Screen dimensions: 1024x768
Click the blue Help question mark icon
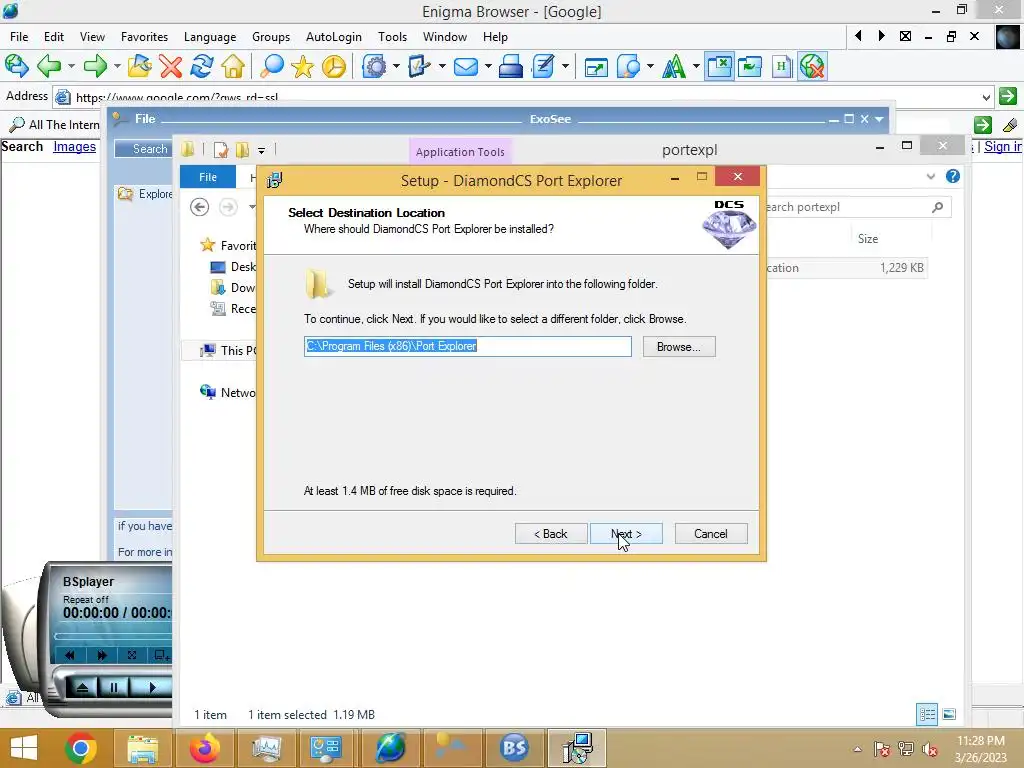953,176
